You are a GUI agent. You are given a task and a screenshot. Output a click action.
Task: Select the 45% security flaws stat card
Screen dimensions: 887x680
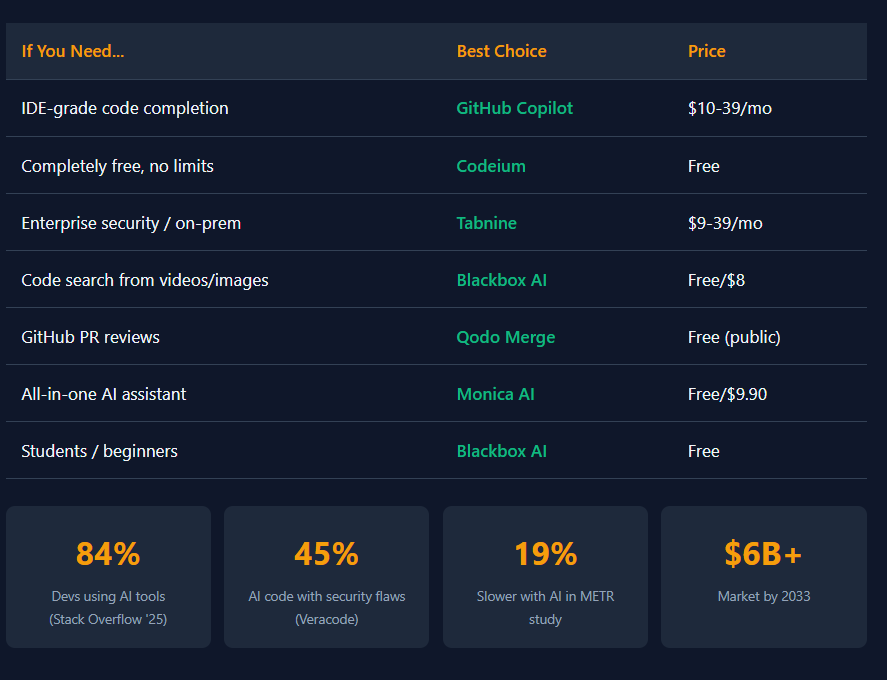(x=326, y=576)
